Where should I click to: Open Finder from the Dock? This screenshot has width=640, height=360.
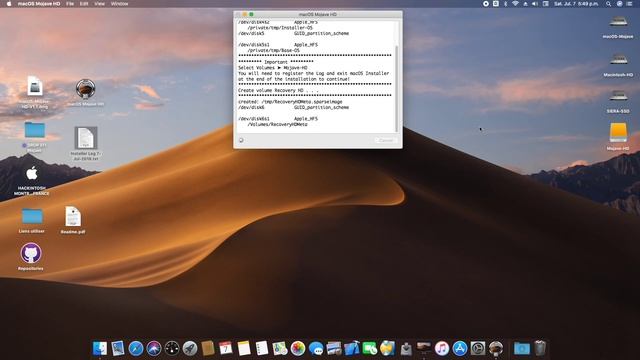[x=100, y=348]
